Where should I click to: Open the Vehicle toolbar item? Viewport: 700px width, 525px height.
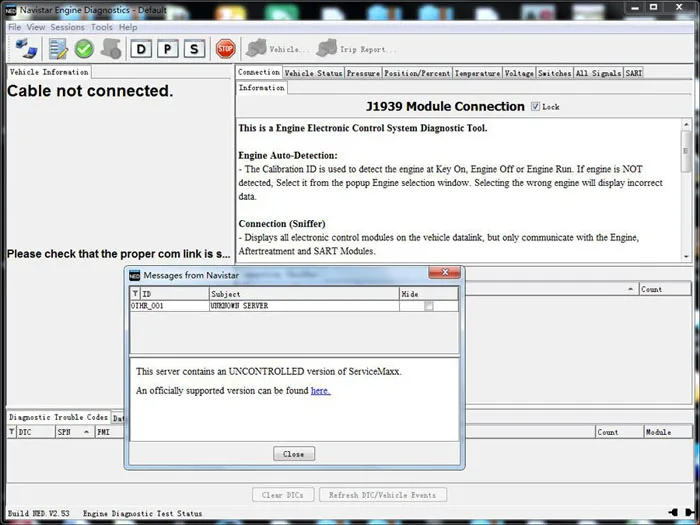point(277,49)
